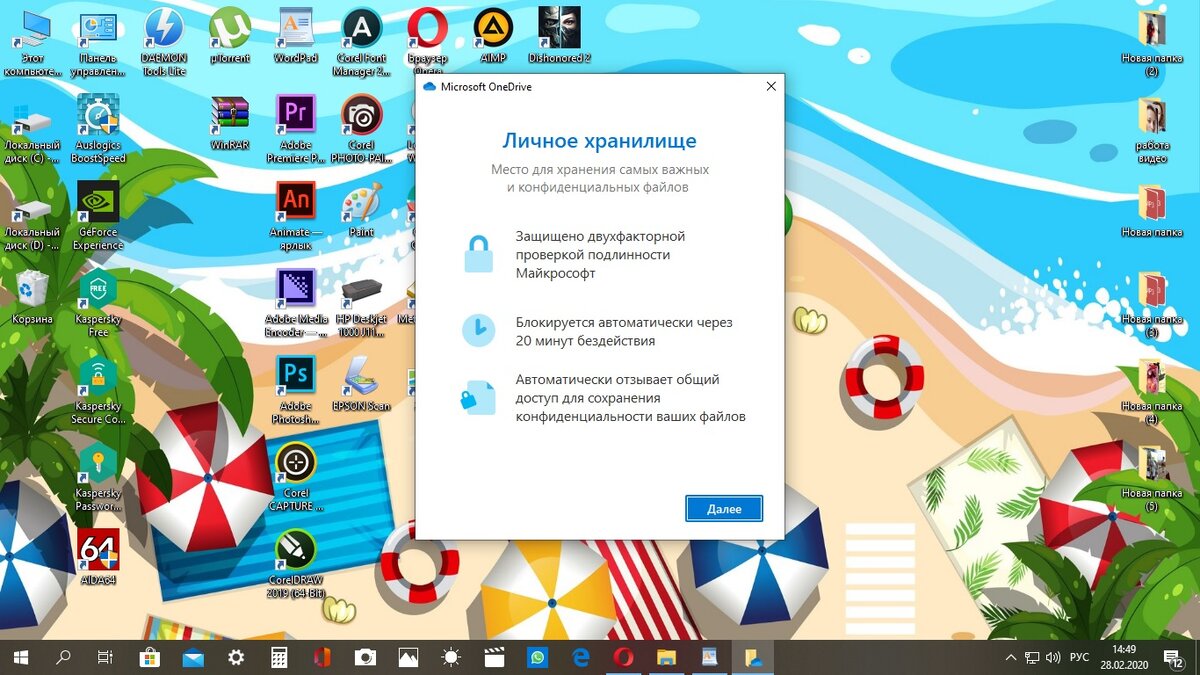Image resolution: width=1200 pixels, height=675 pixels.
Task: Open EPSON Scan shortcut
Action: tap(361, 383)
